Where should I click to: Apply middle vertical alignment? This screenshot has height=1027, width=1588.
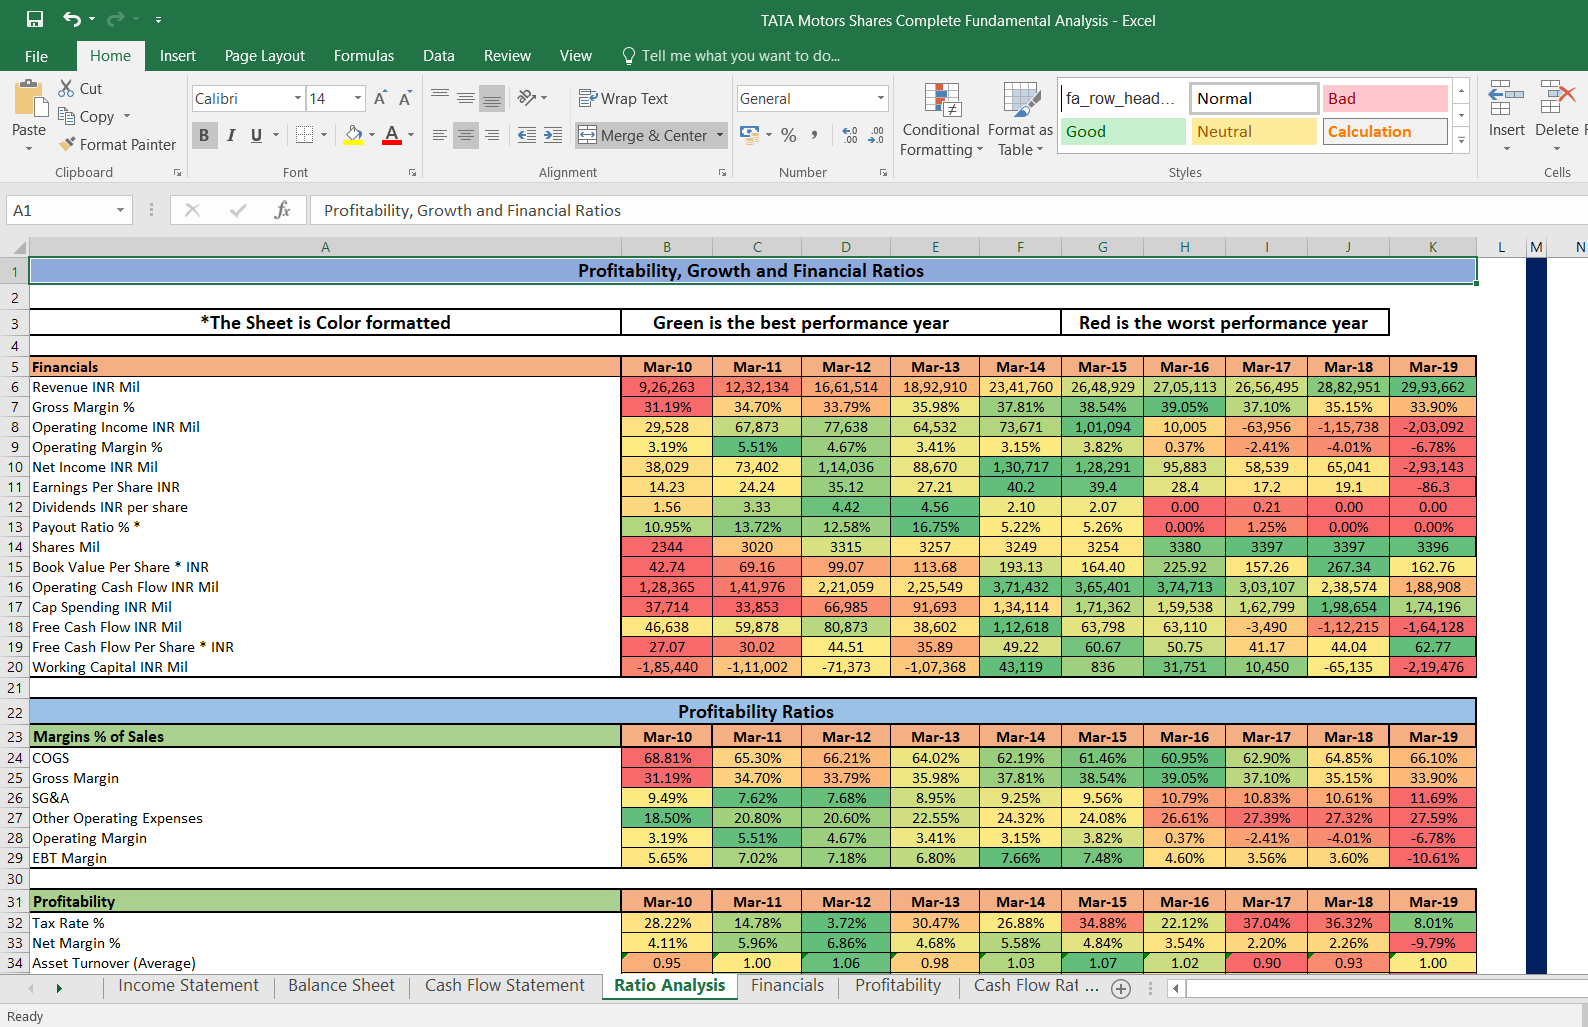click(x=466, y=98)
